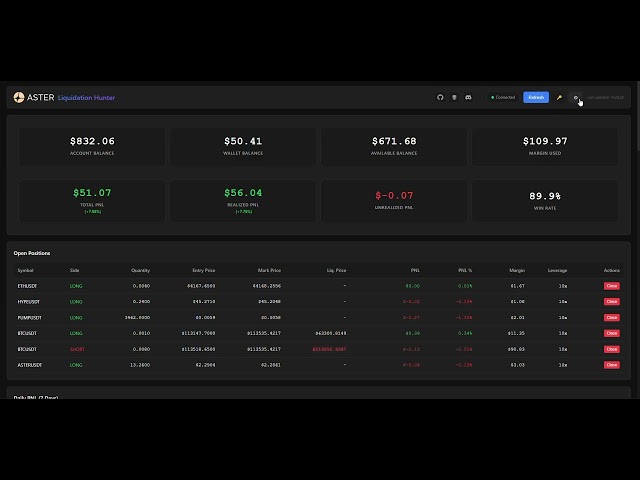The height and width of the screenshot is (480, 640).
Task: Click the Mark Price column header
Action: [269, 270]
